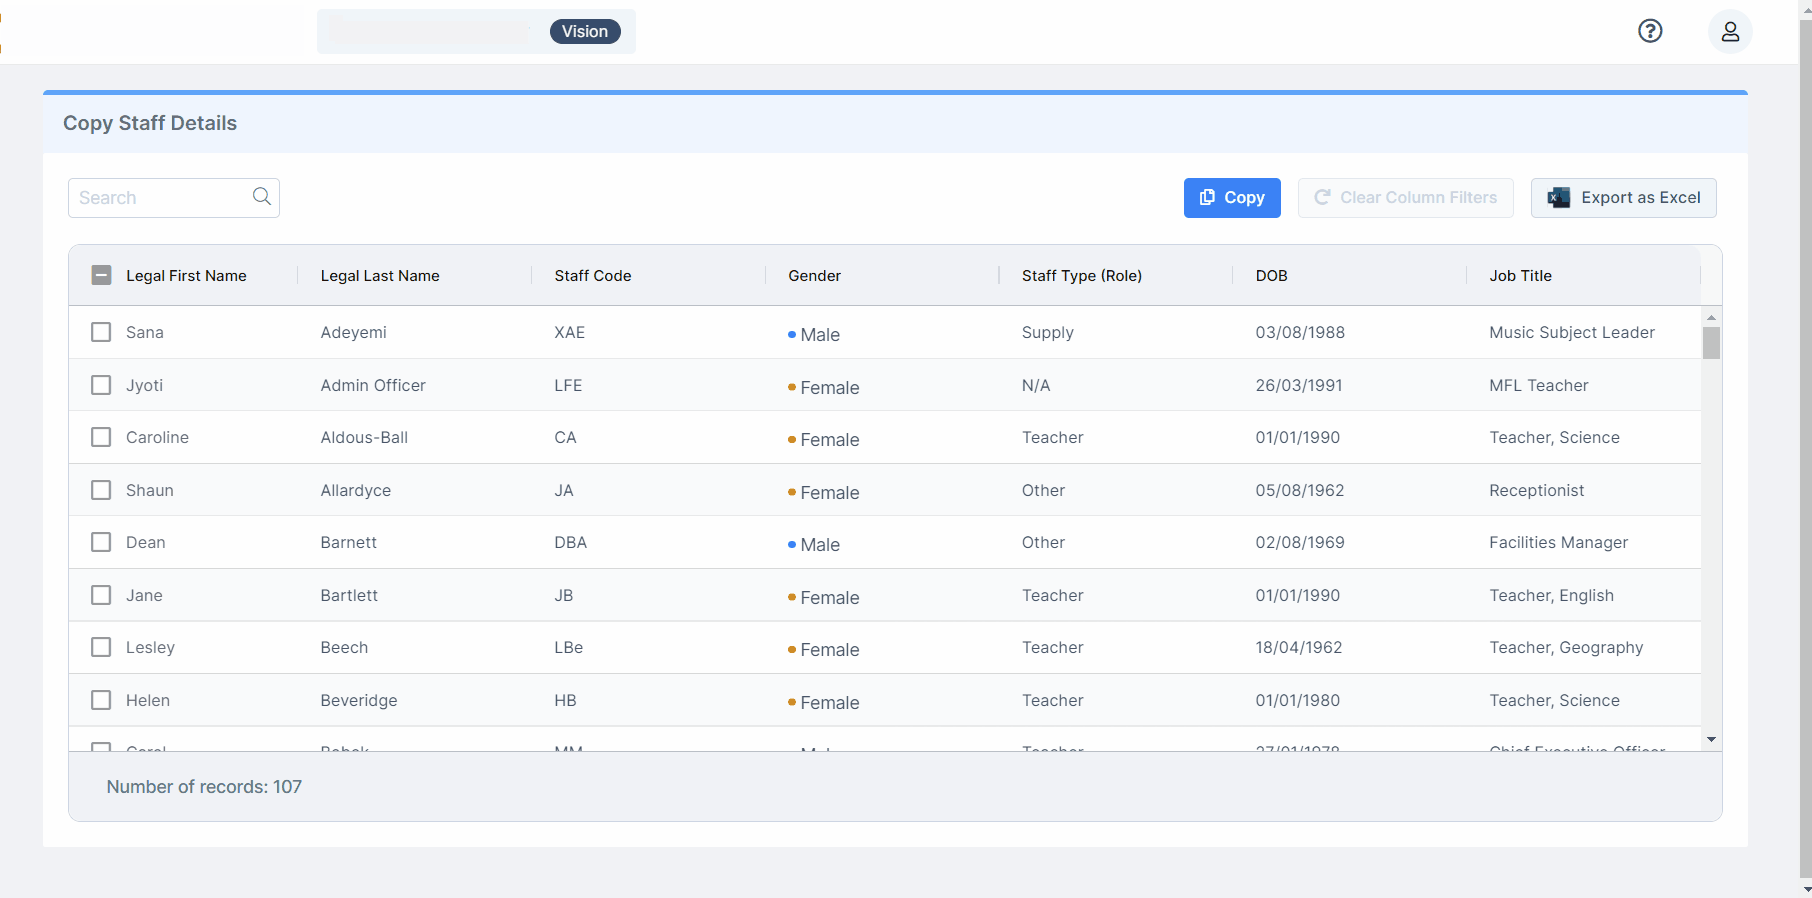The width and height of the screenshot is (1812, 898).
Task: Click the Copy button
Action: point(1232,198)
